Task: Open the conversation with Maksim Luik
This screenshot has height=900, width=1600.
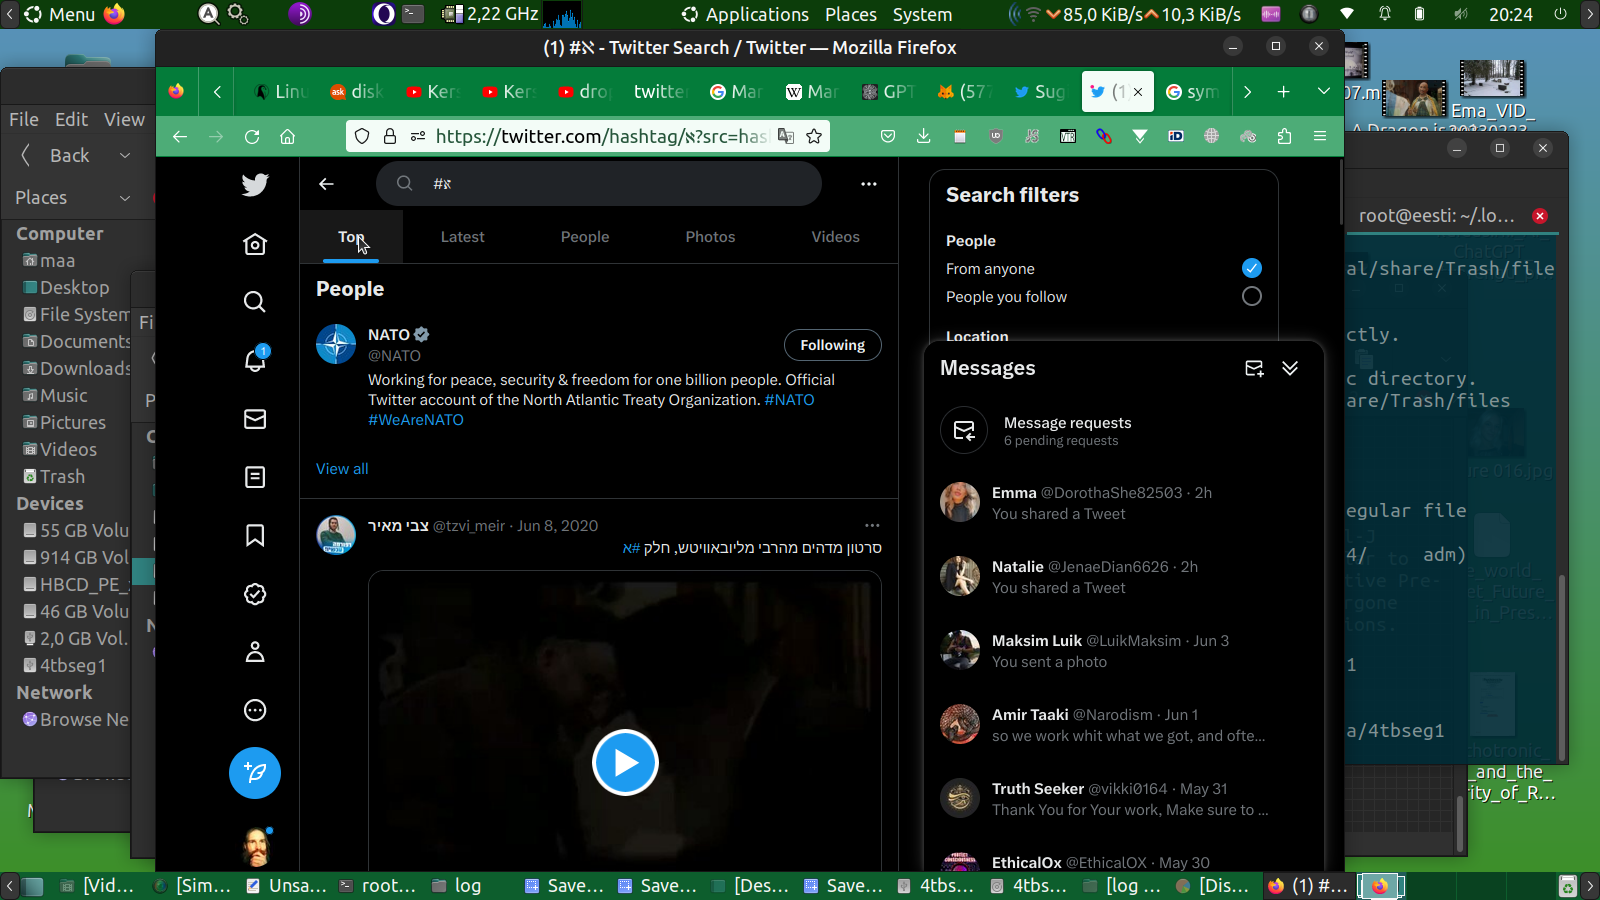Action: [x=1124, y=651]
